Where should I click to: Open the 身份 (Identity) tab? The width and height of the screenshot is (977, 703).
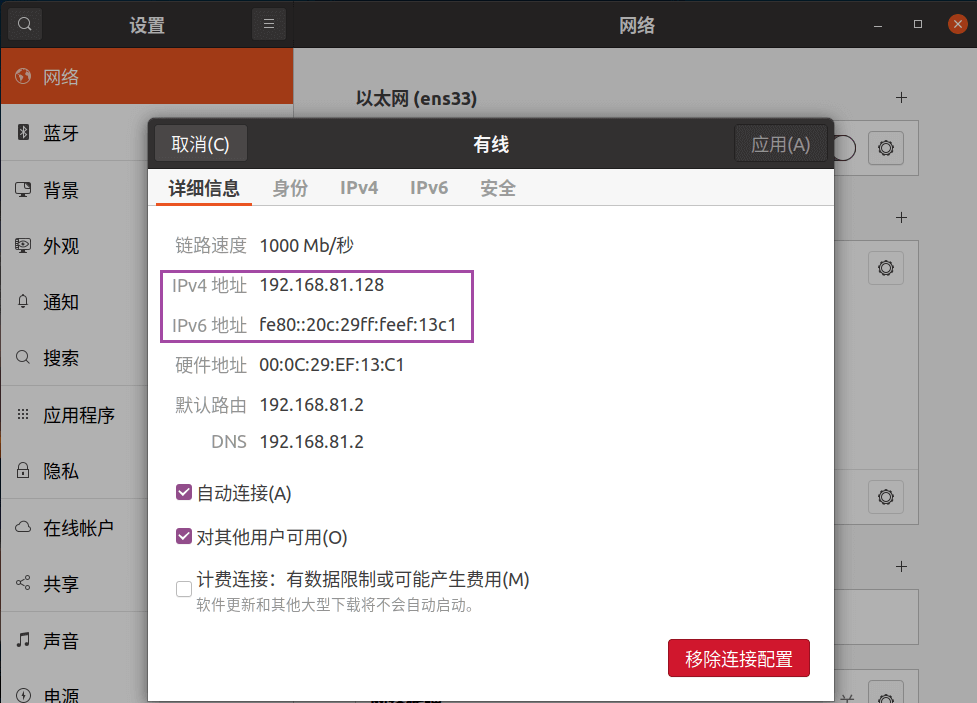pos(290,187)
